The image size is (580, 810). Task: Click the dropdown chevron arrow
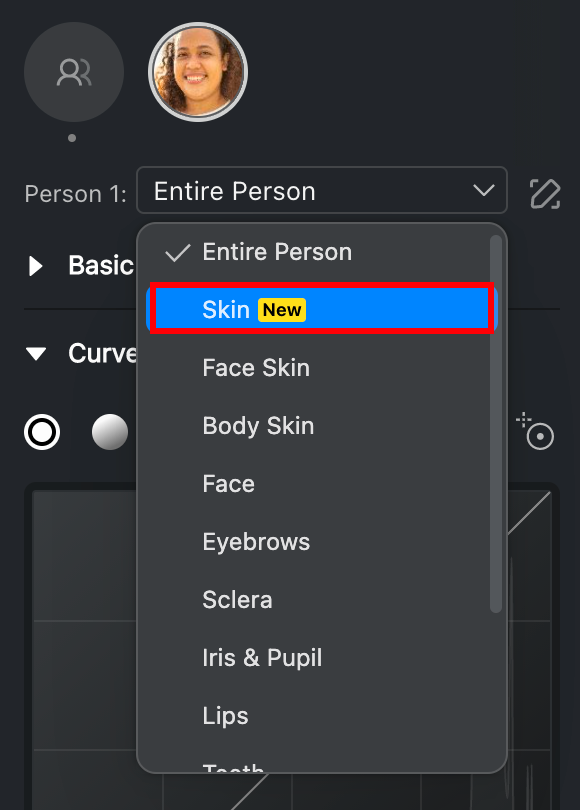point(484,190)
